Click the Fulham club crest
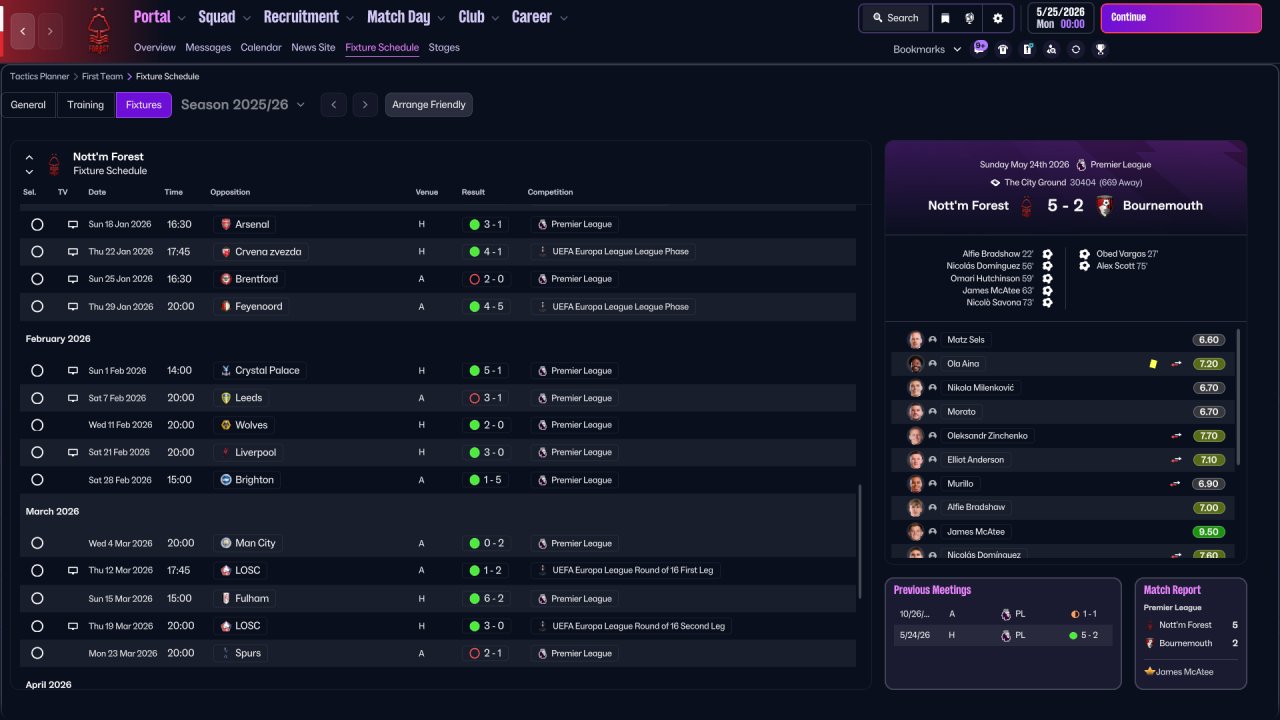 click(226, 599)
